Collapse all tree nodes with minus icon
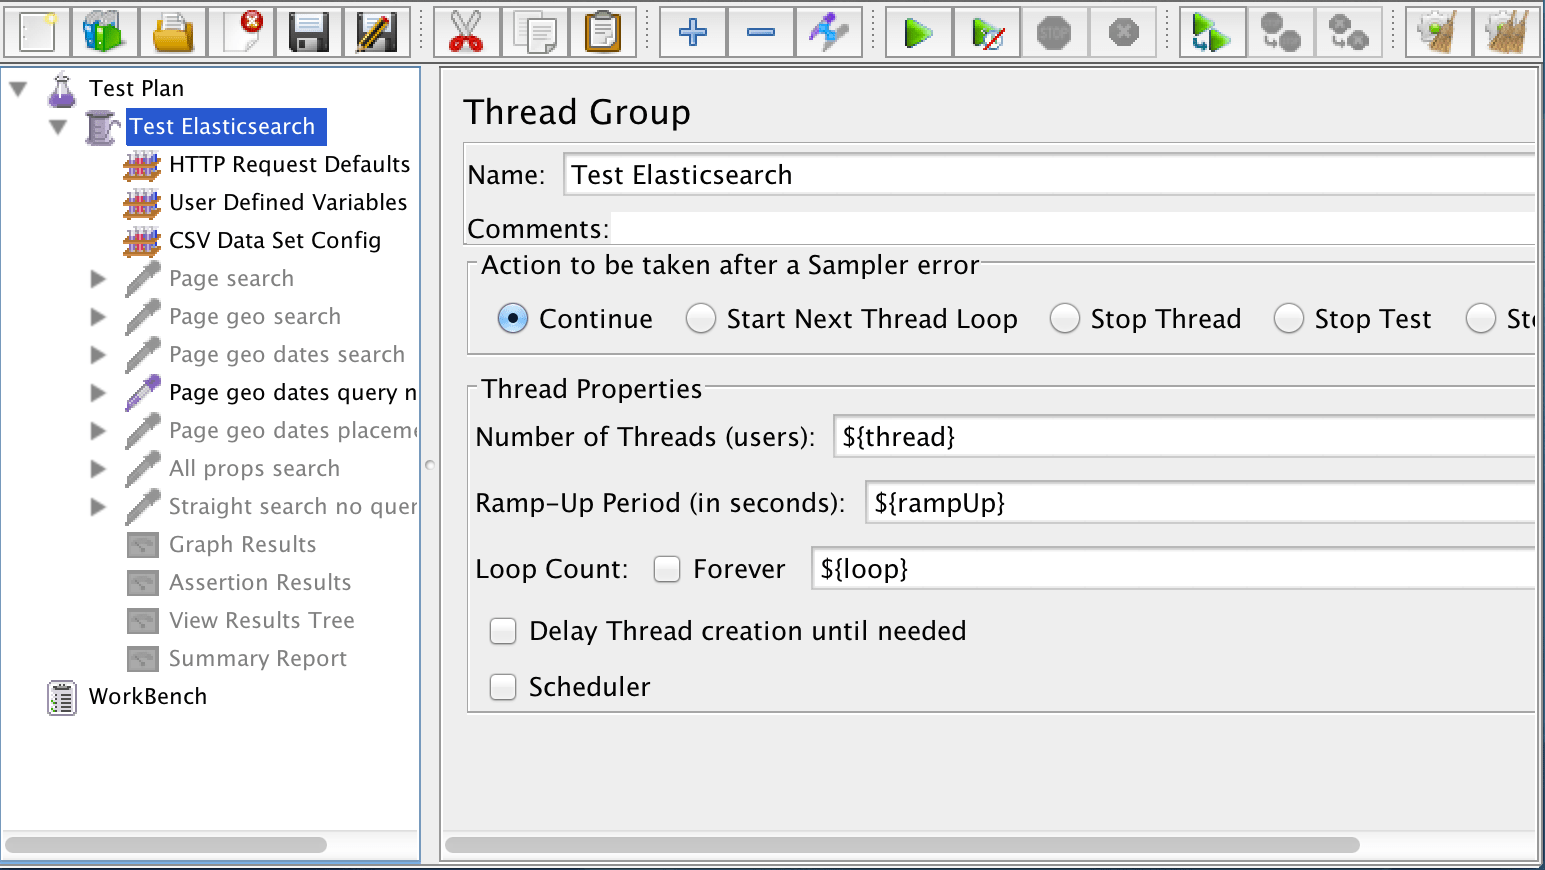This screenshot has width=1545, height=870. pyautogui.click(x=760, y=31)
